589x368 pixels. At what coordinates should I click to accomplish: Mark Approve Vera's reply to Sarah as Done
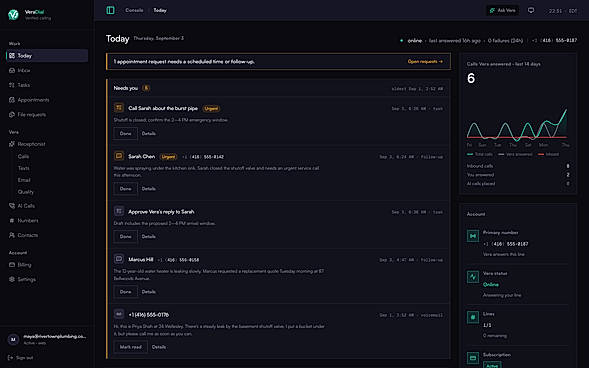(125, 236)
